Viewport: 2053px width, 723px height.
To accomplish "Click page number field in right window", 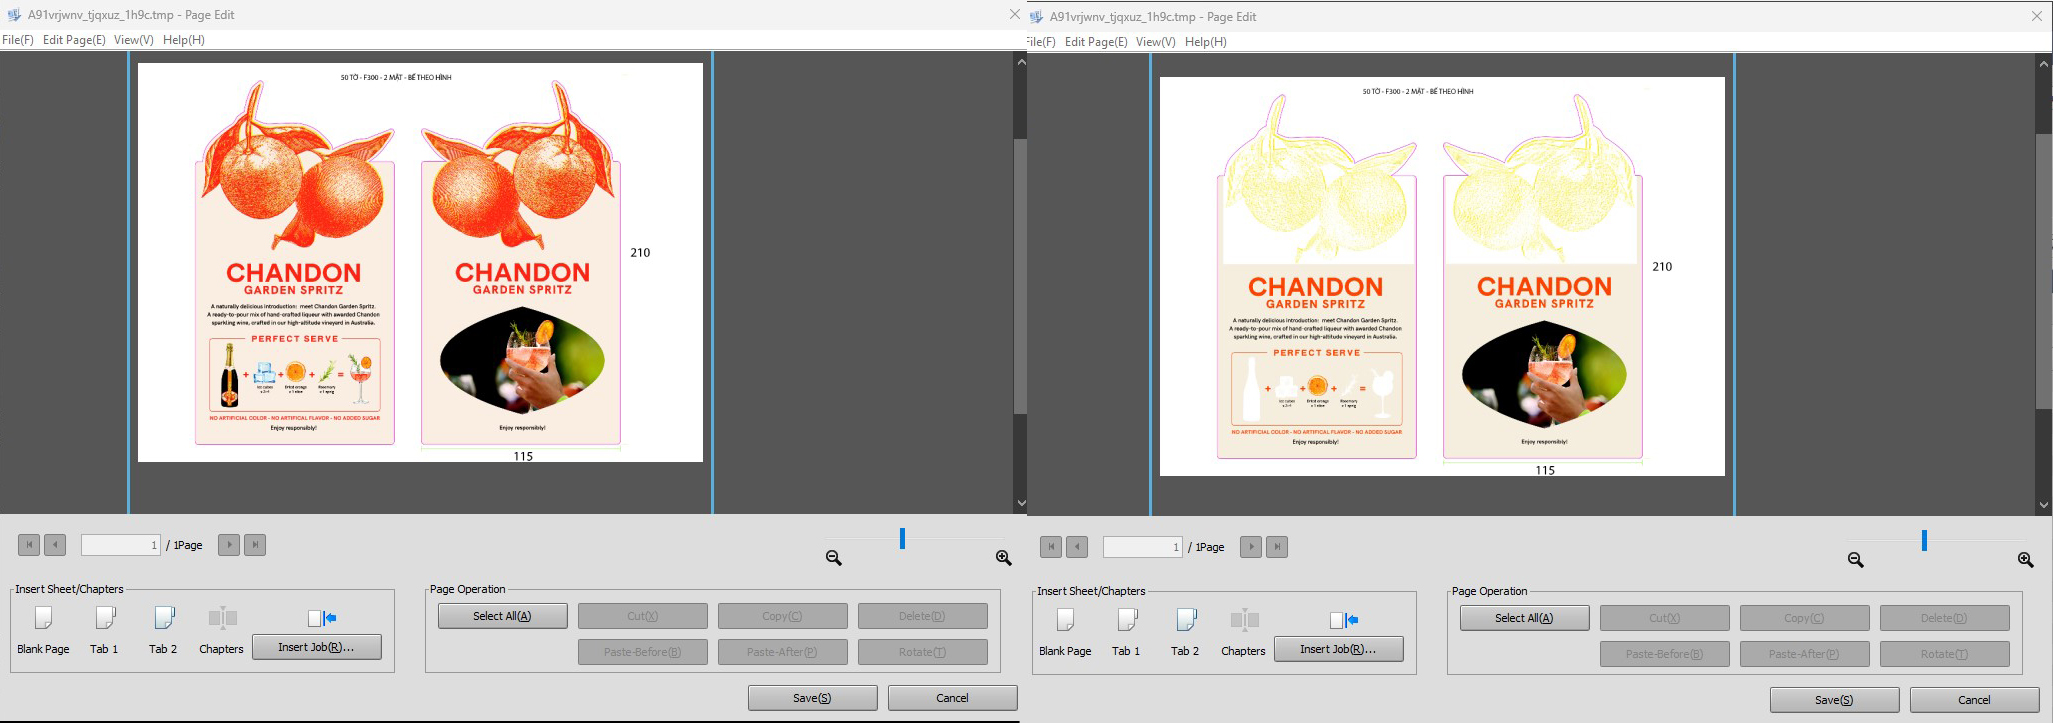I will (1142, 547).
